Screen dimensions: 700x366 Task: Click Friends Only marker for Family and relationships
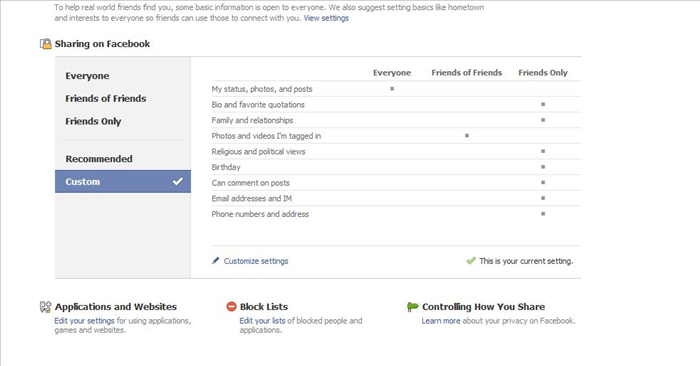tap(543, 120)
